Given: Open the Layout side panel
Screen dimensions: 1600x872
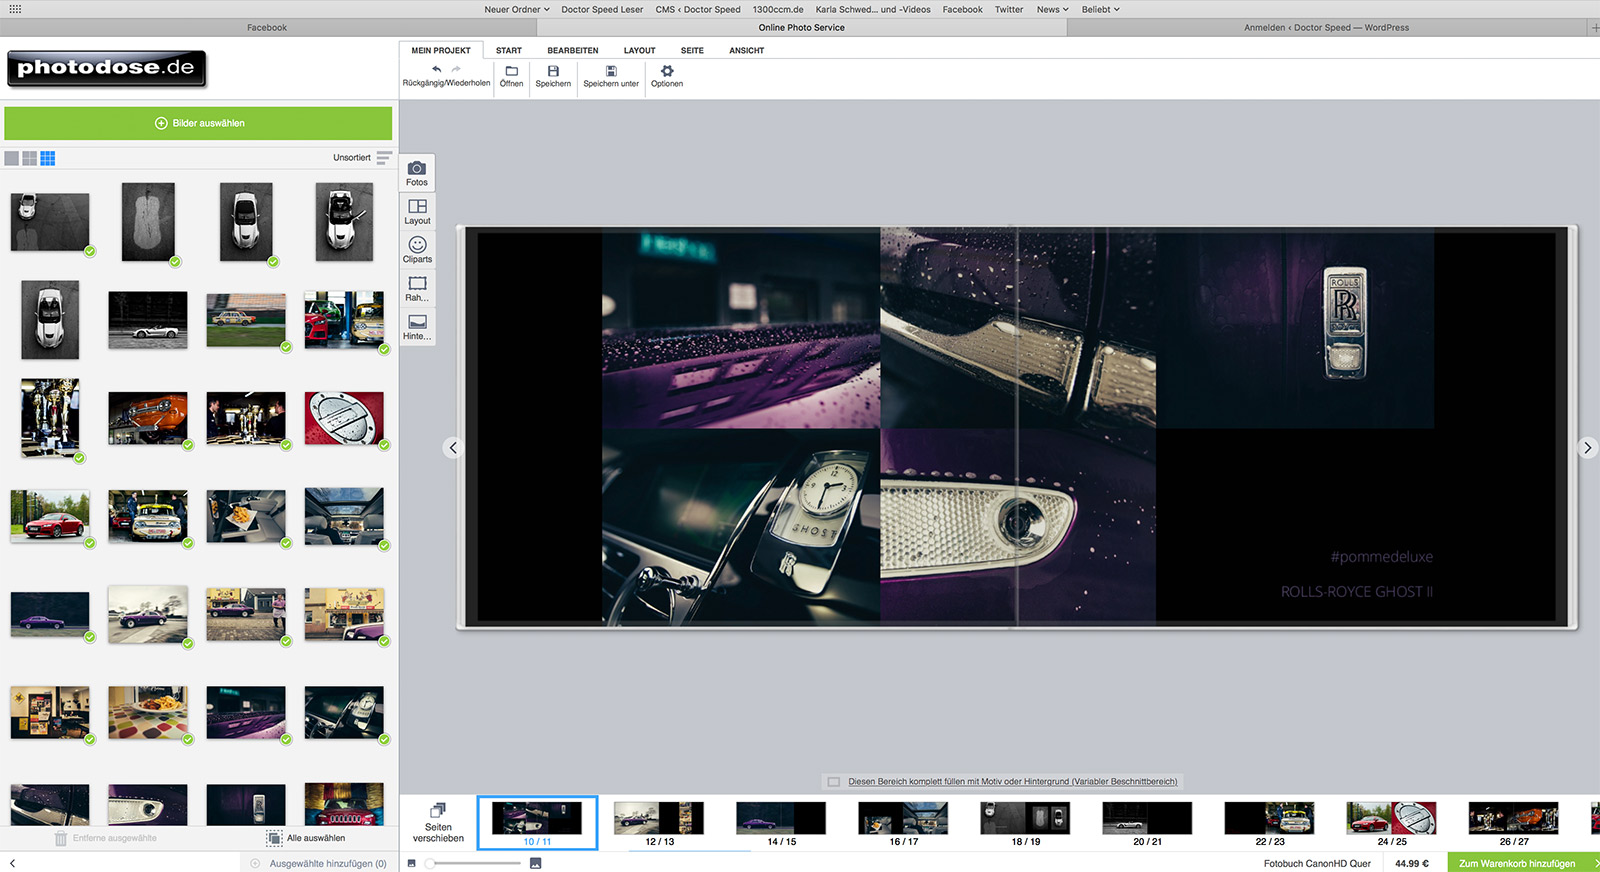Looking at the screenshot, I should (417, 212).
